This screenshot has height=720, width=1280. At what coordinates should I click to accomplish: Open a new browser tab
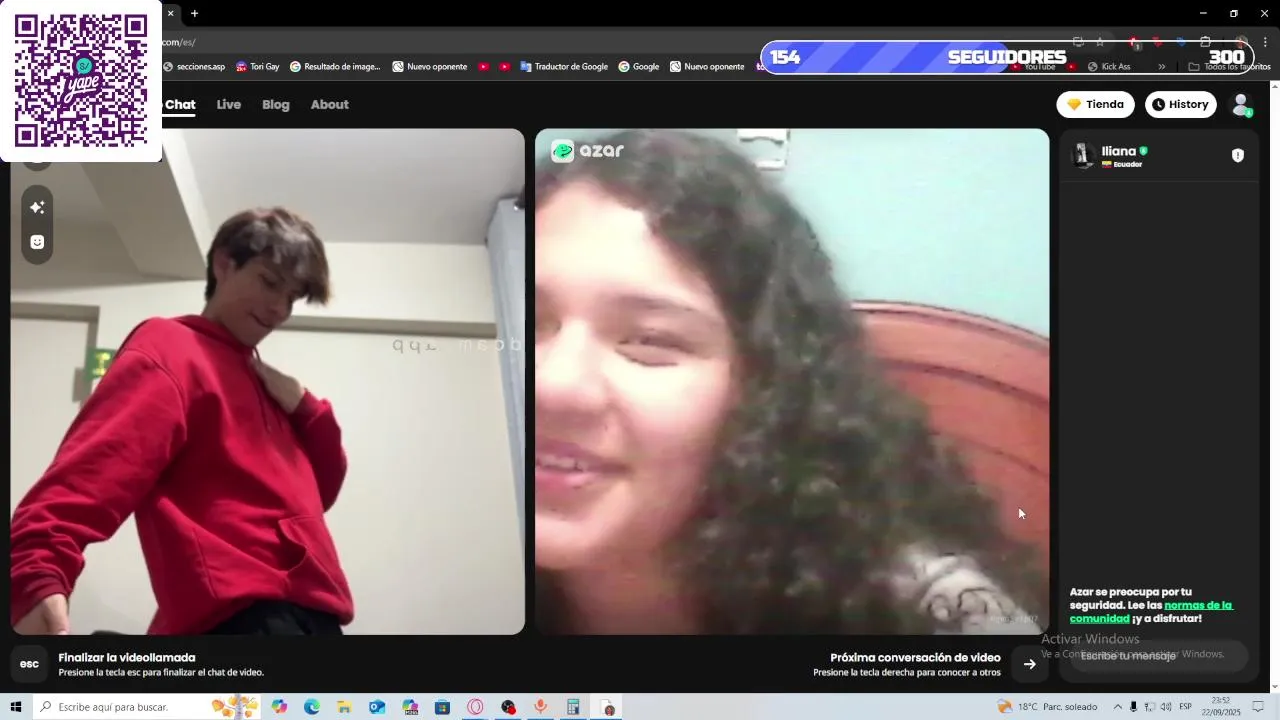tap(194, 13)
